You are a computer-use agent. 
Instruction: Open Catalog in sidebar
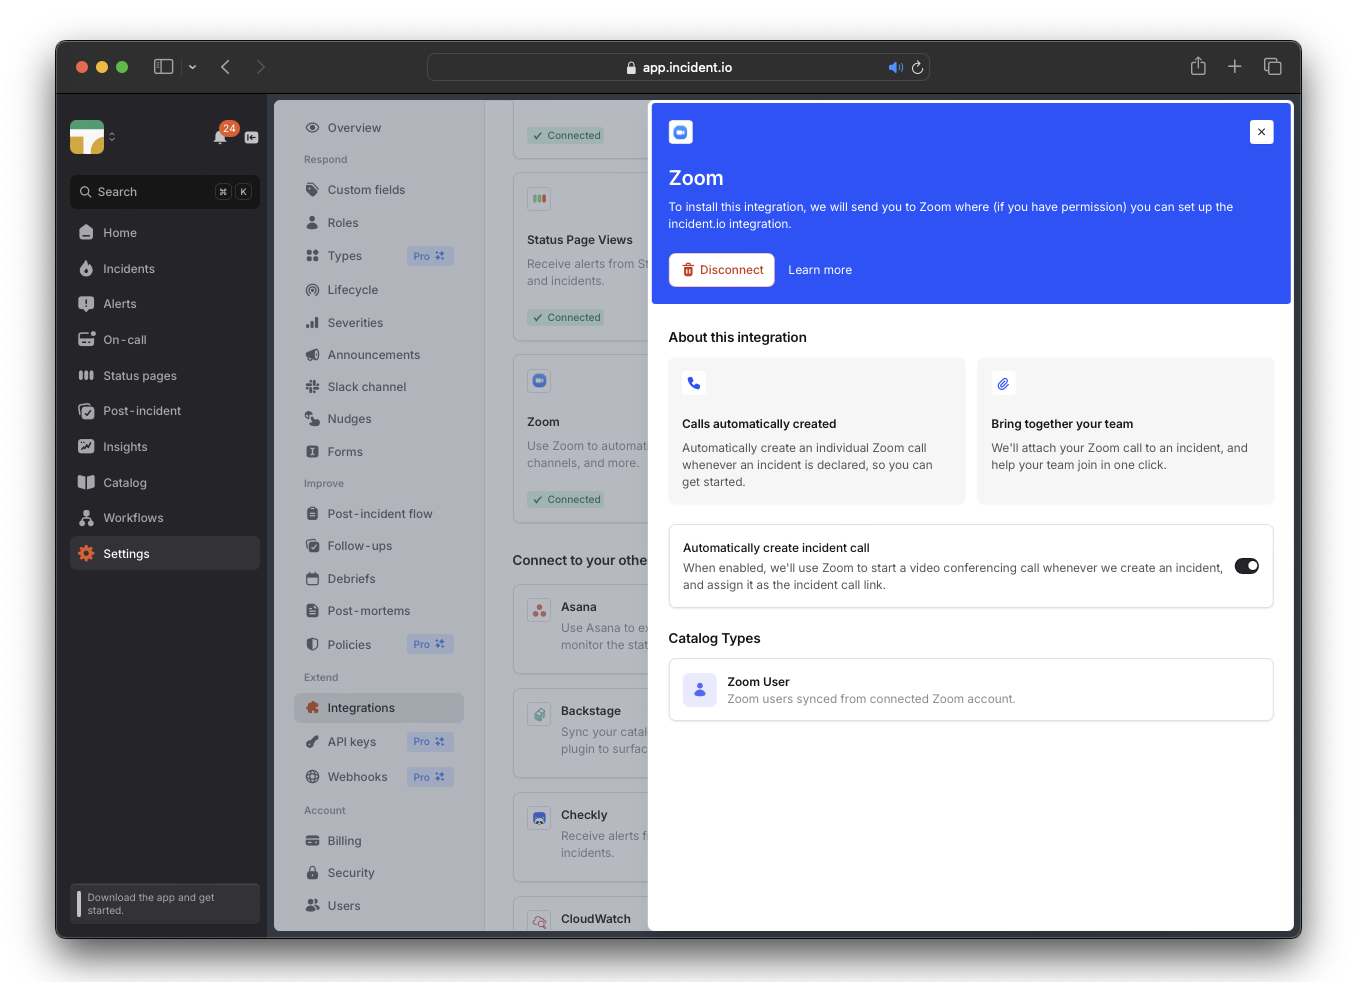pyautogui.click(x=165, y=483)
